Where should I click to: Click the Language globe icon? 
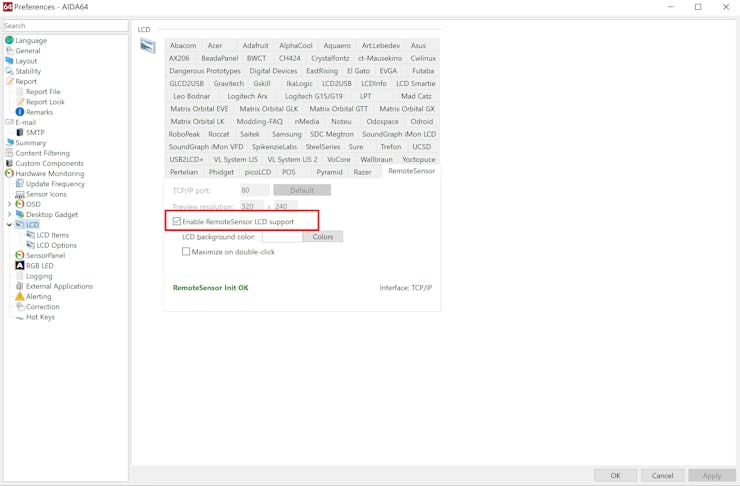coord(9,40)
